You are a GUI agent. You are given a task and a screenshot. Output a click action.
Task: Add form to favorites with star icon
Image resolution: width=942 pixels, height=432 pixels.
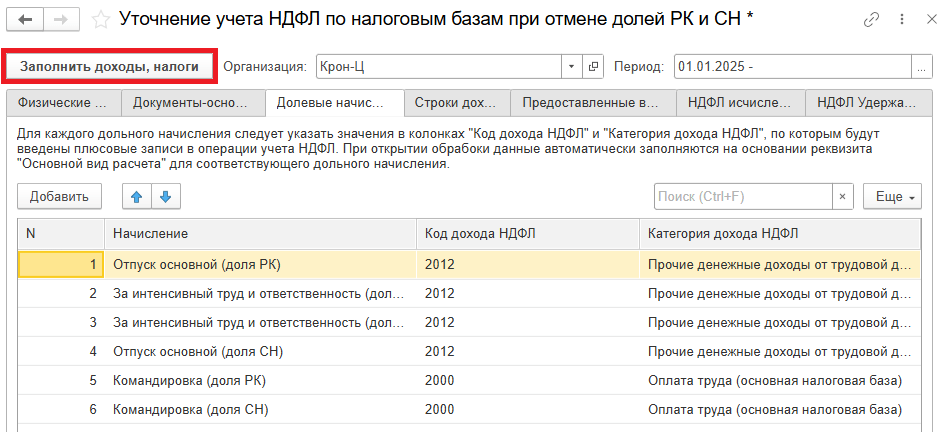101,20
